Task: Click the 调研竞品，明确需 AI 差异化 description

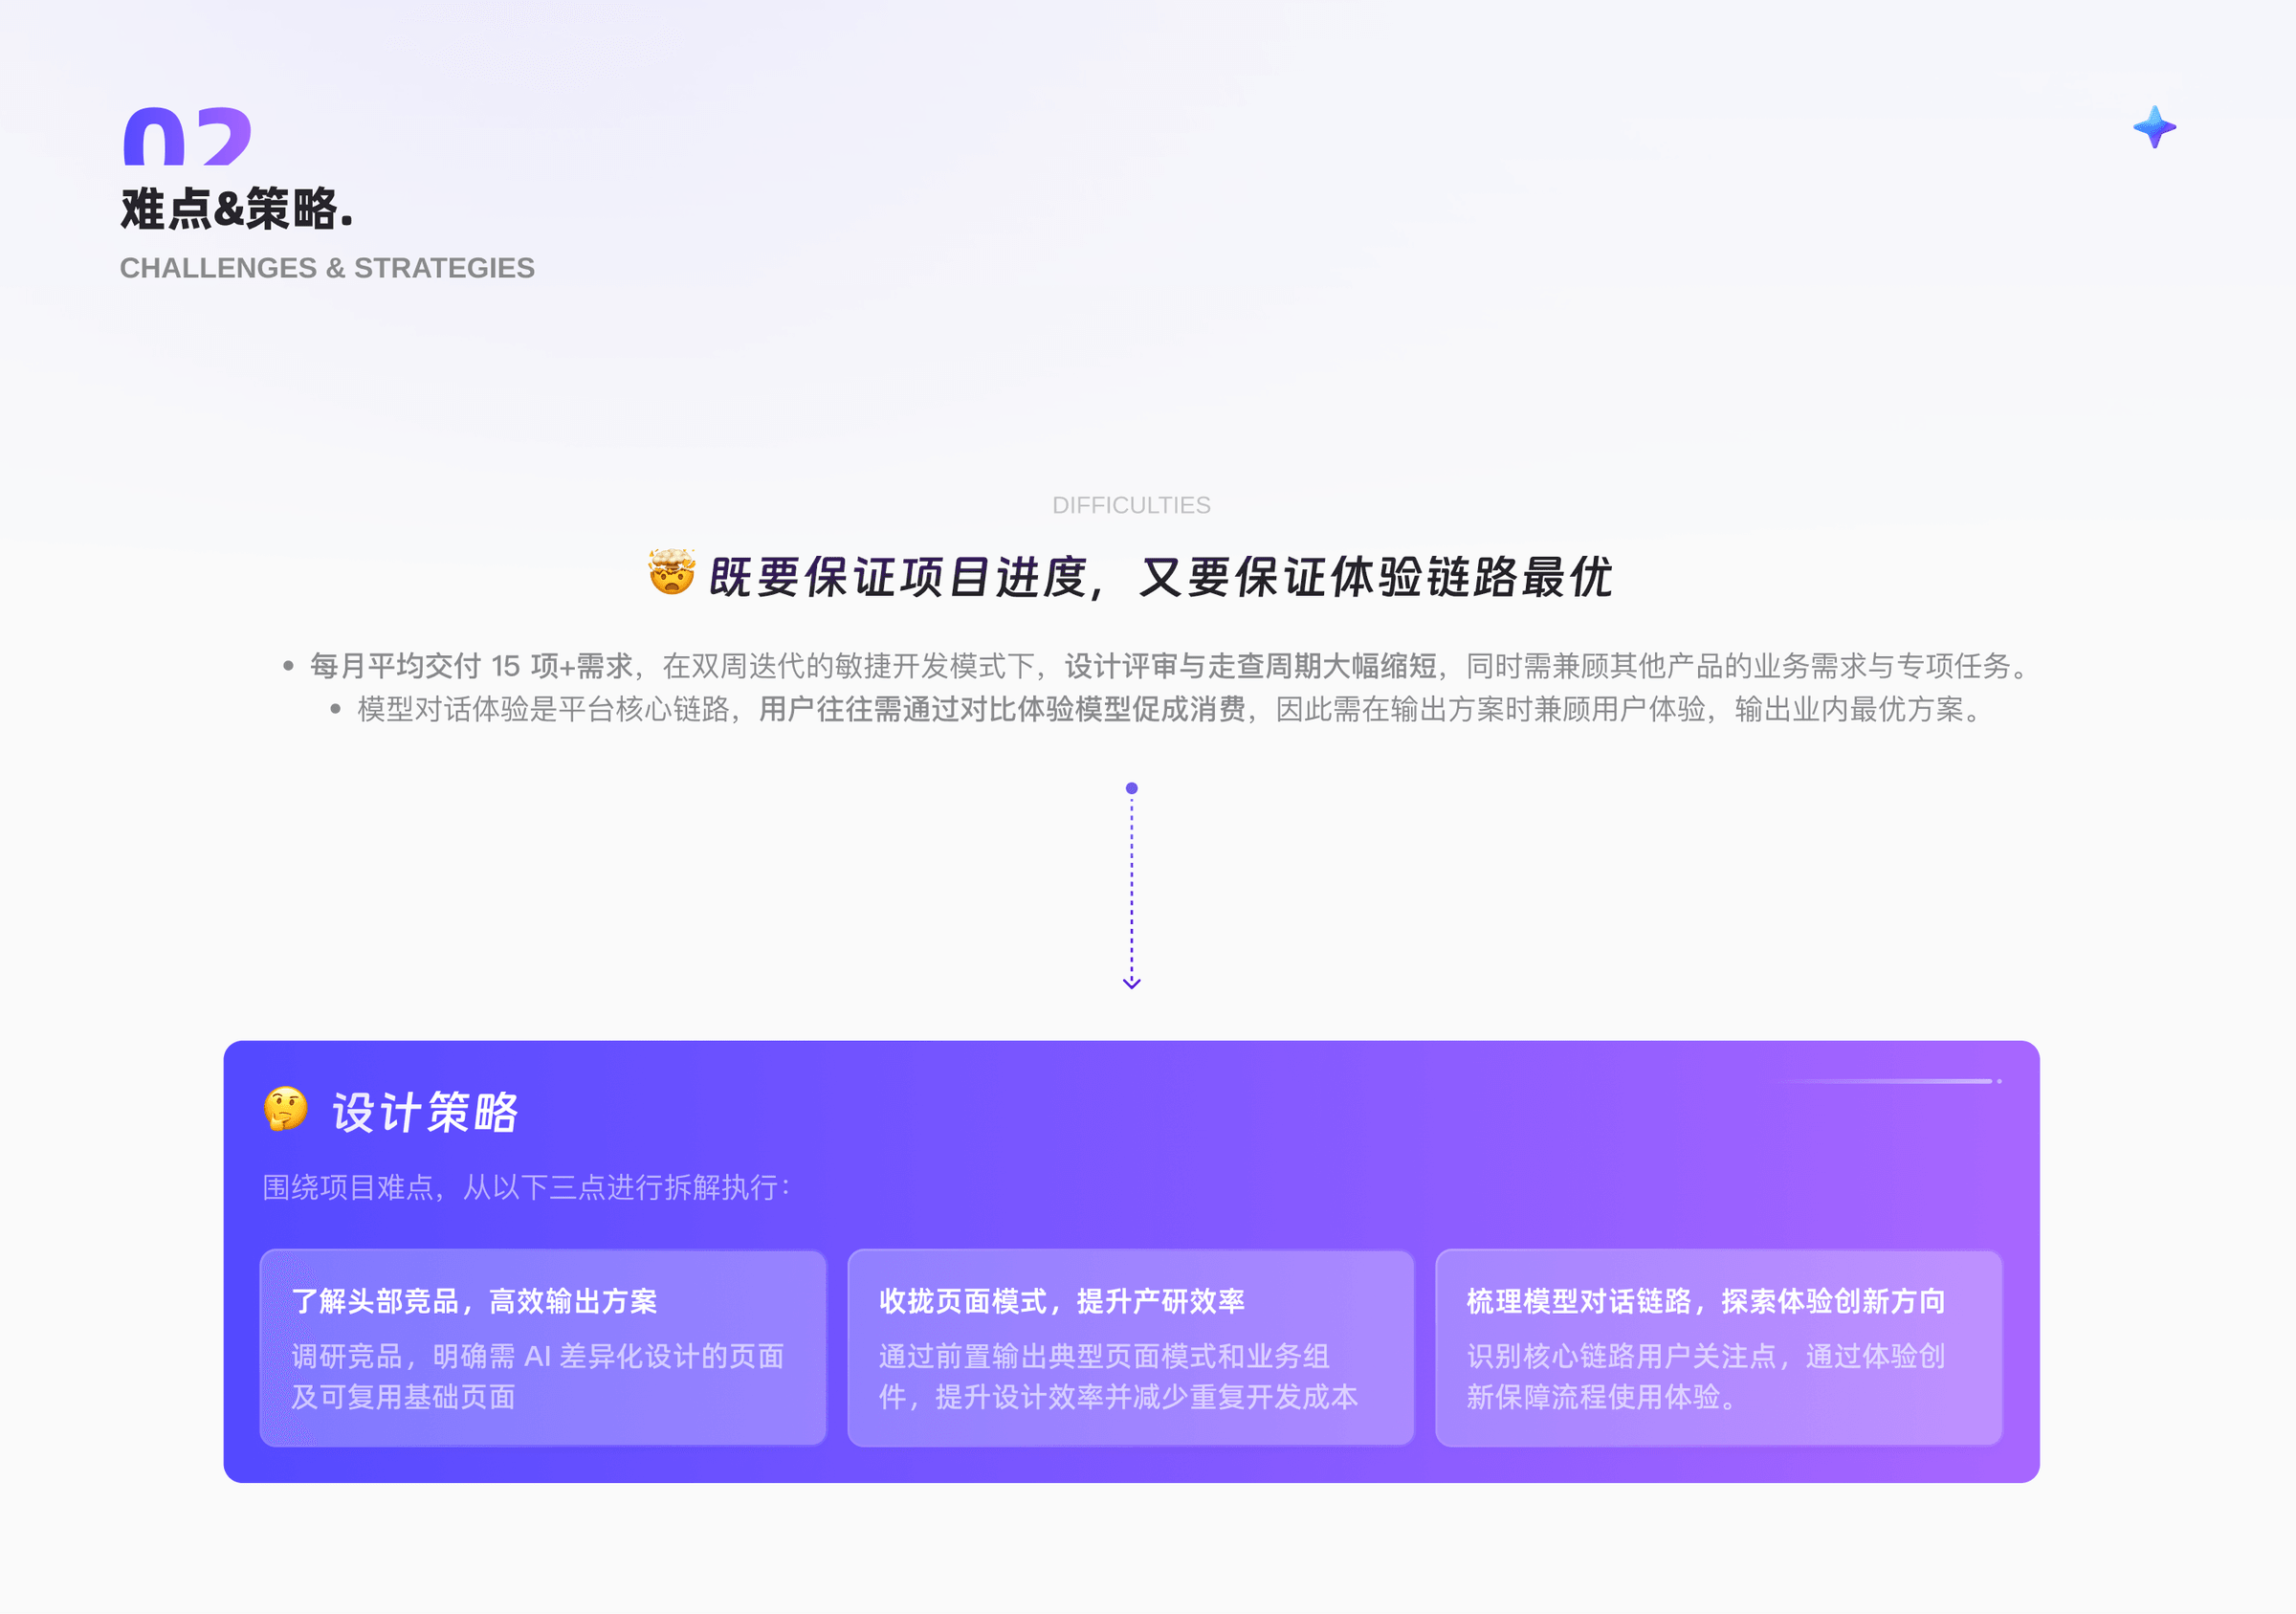Action: pyautogui.click(x=538, y=1376)
